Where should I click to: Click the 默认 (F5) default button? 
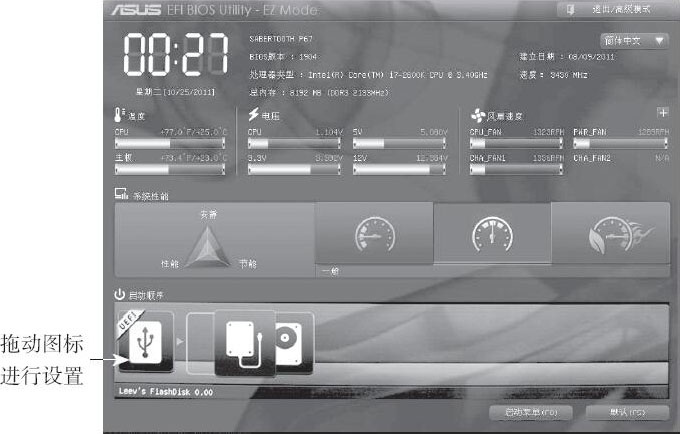627,412
